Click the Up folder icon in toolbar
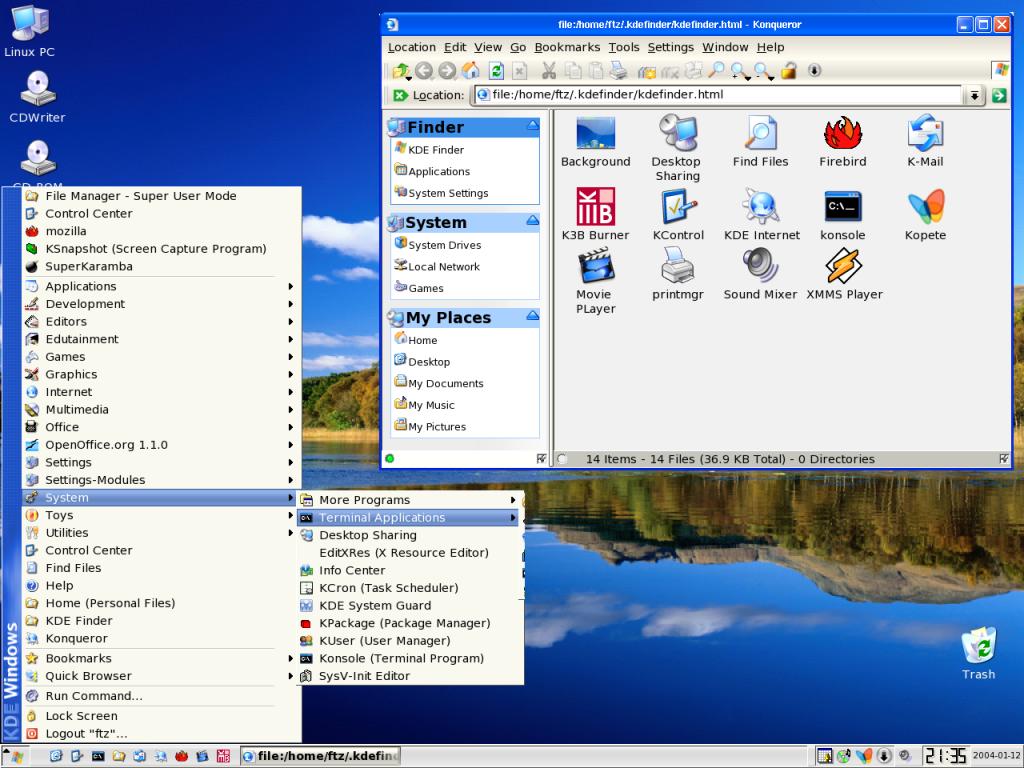The height and width of the screenshot is (768, 1024). [x=400, y=71]
